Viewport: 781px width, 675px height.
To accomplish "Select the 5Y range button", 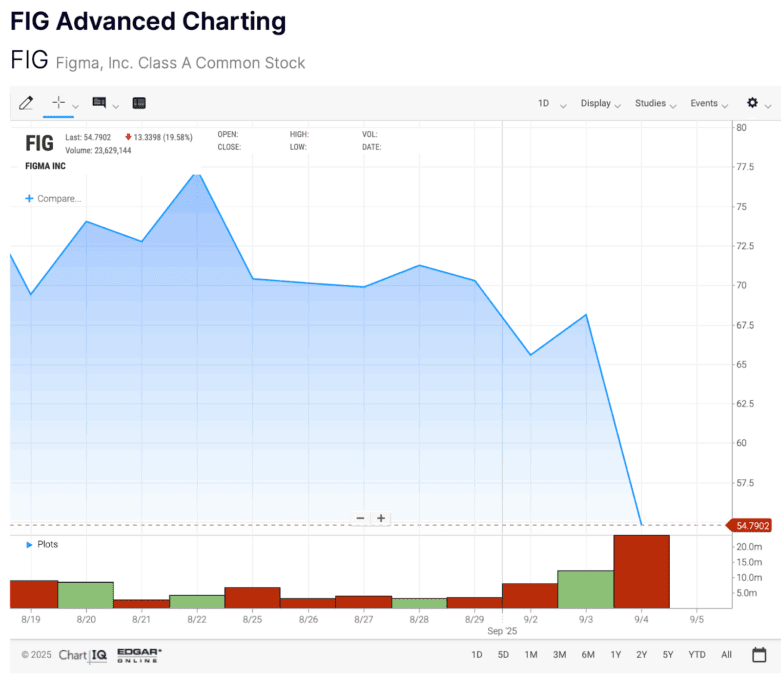I will click(668, 655).
